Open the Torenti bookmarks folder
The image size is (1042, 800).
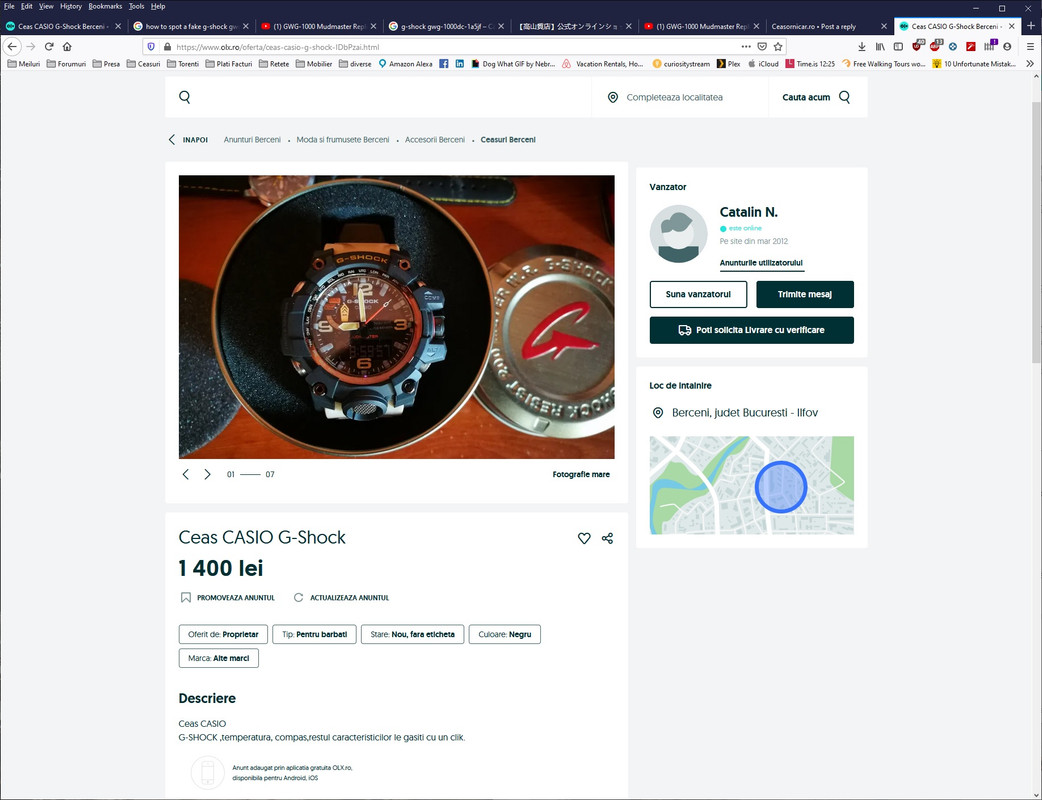point(183,64)
